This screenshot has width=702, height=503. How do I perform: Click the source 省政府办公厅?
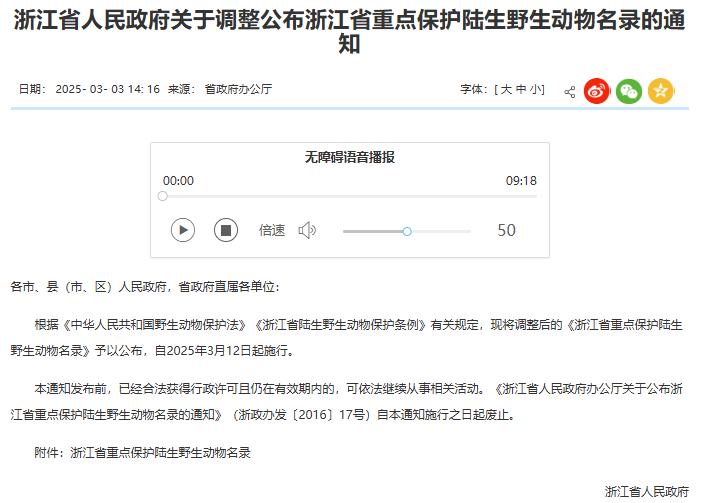[238, 89]
